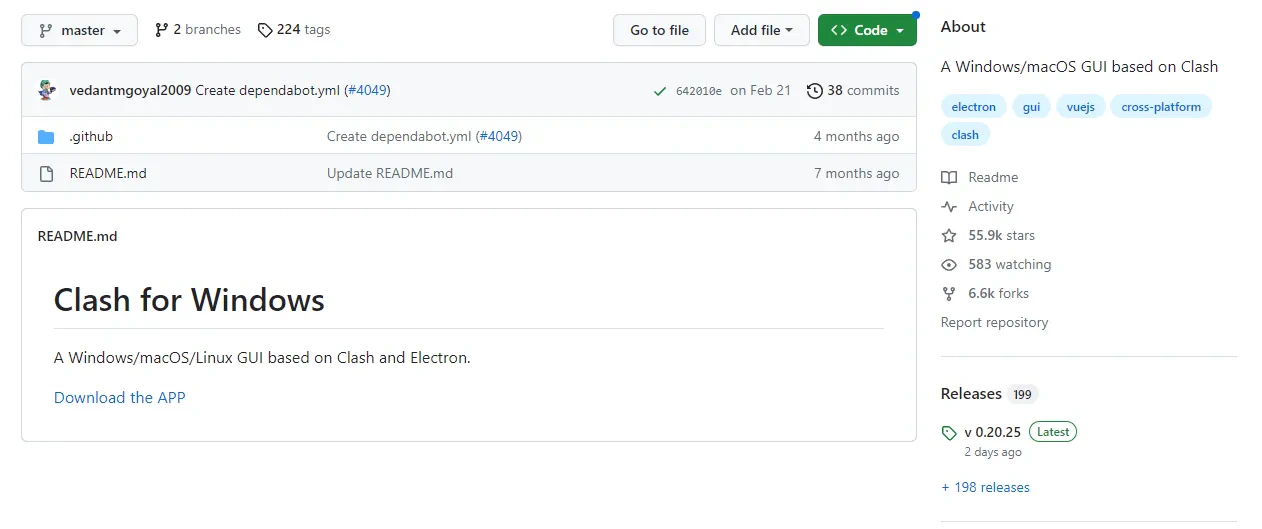Click the tag icon beside v 0.20.25
This screenshot has width=1262, height=529.
tap(949, 433)
